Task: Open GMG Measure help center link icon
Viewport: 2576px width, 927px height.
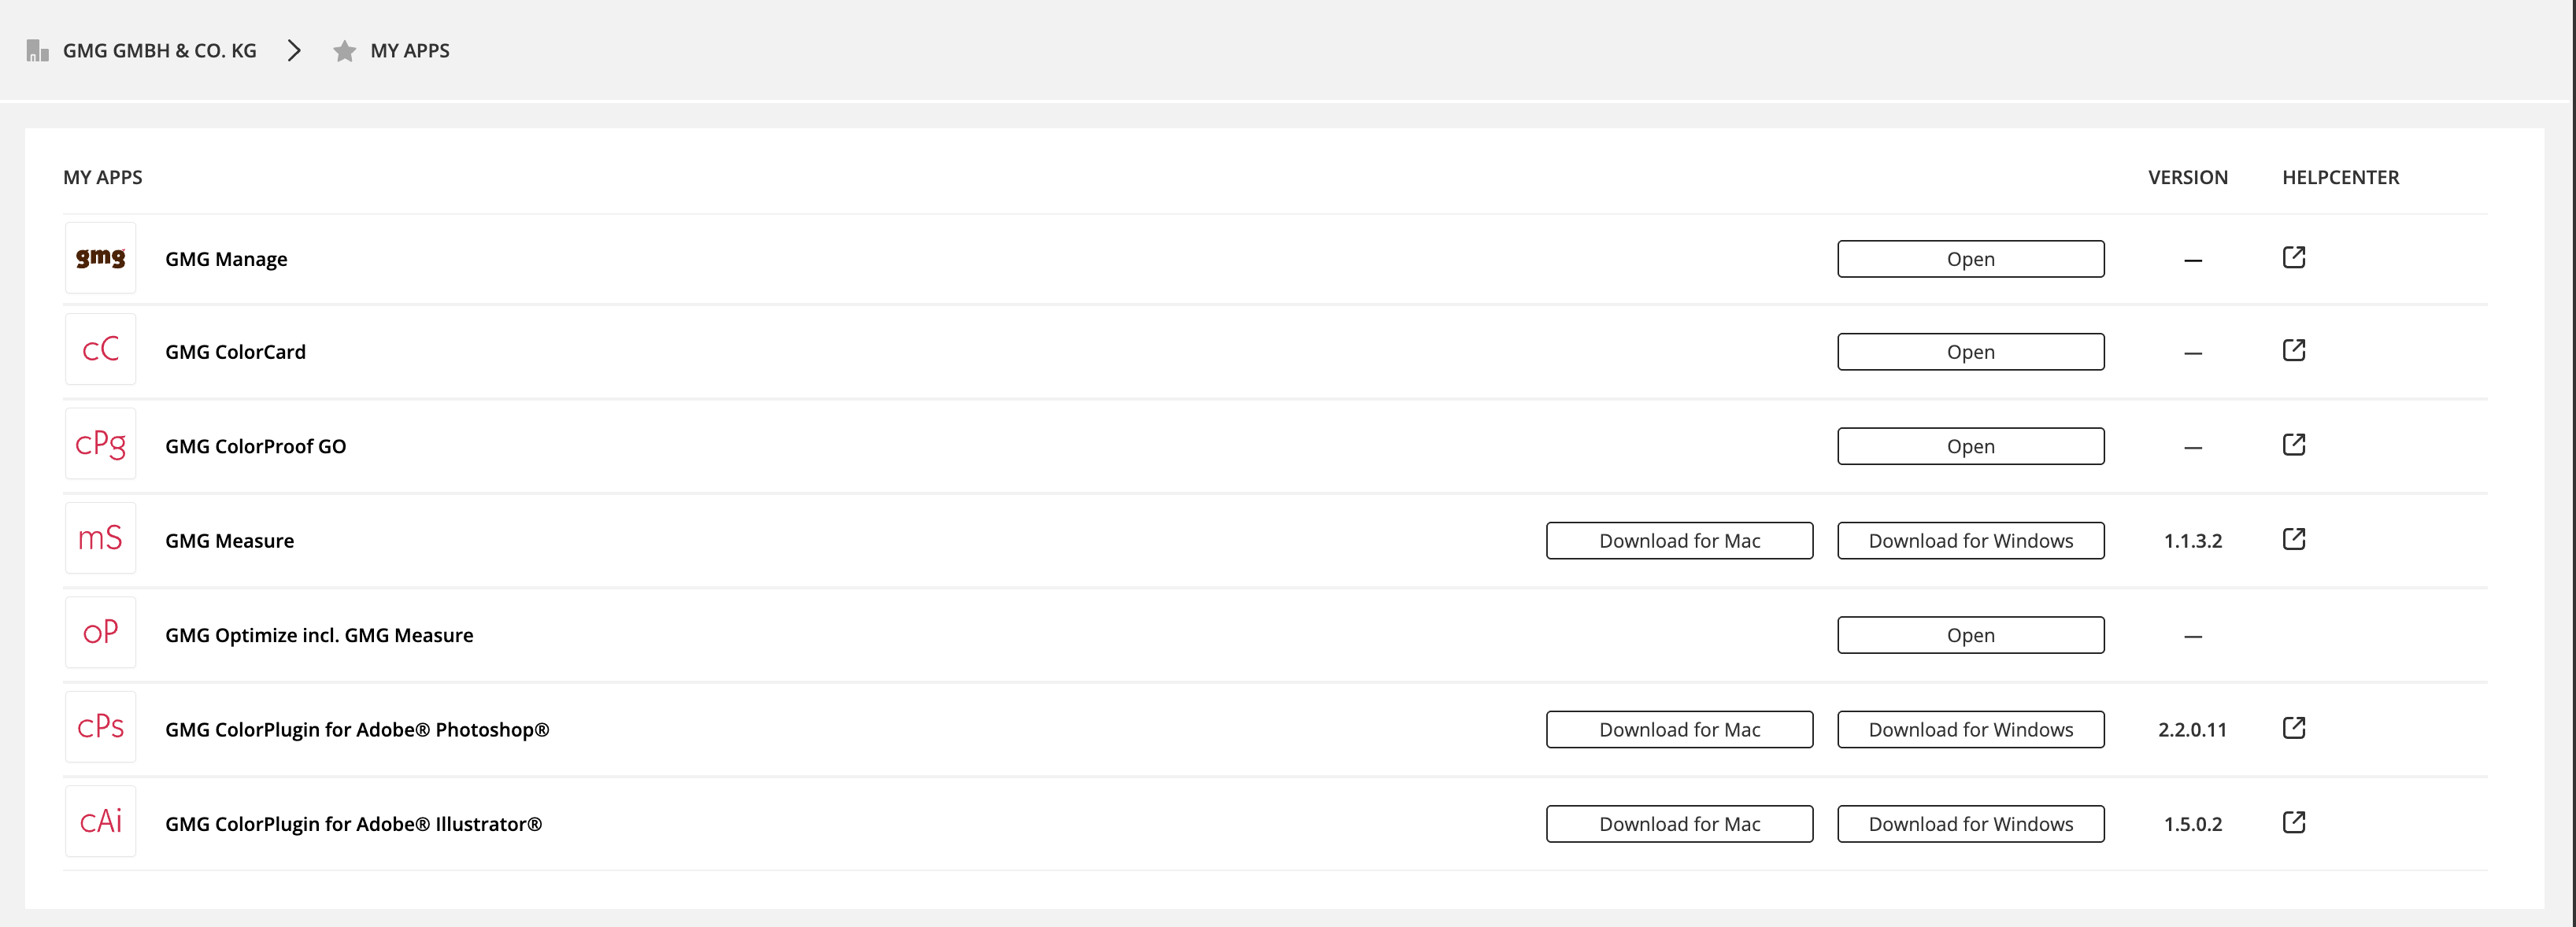Action: pos(2294,539)
